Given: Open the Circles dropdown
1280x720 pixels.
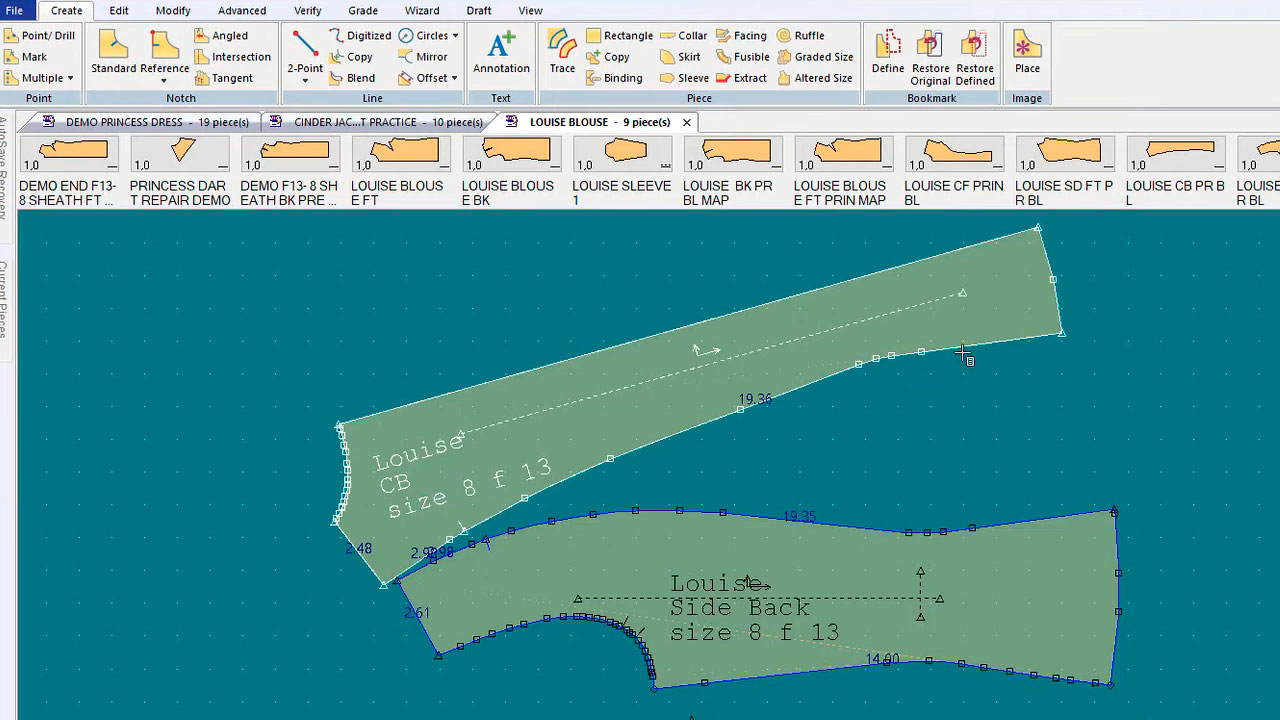Looking at the screenshot, I should click(455, 36).
